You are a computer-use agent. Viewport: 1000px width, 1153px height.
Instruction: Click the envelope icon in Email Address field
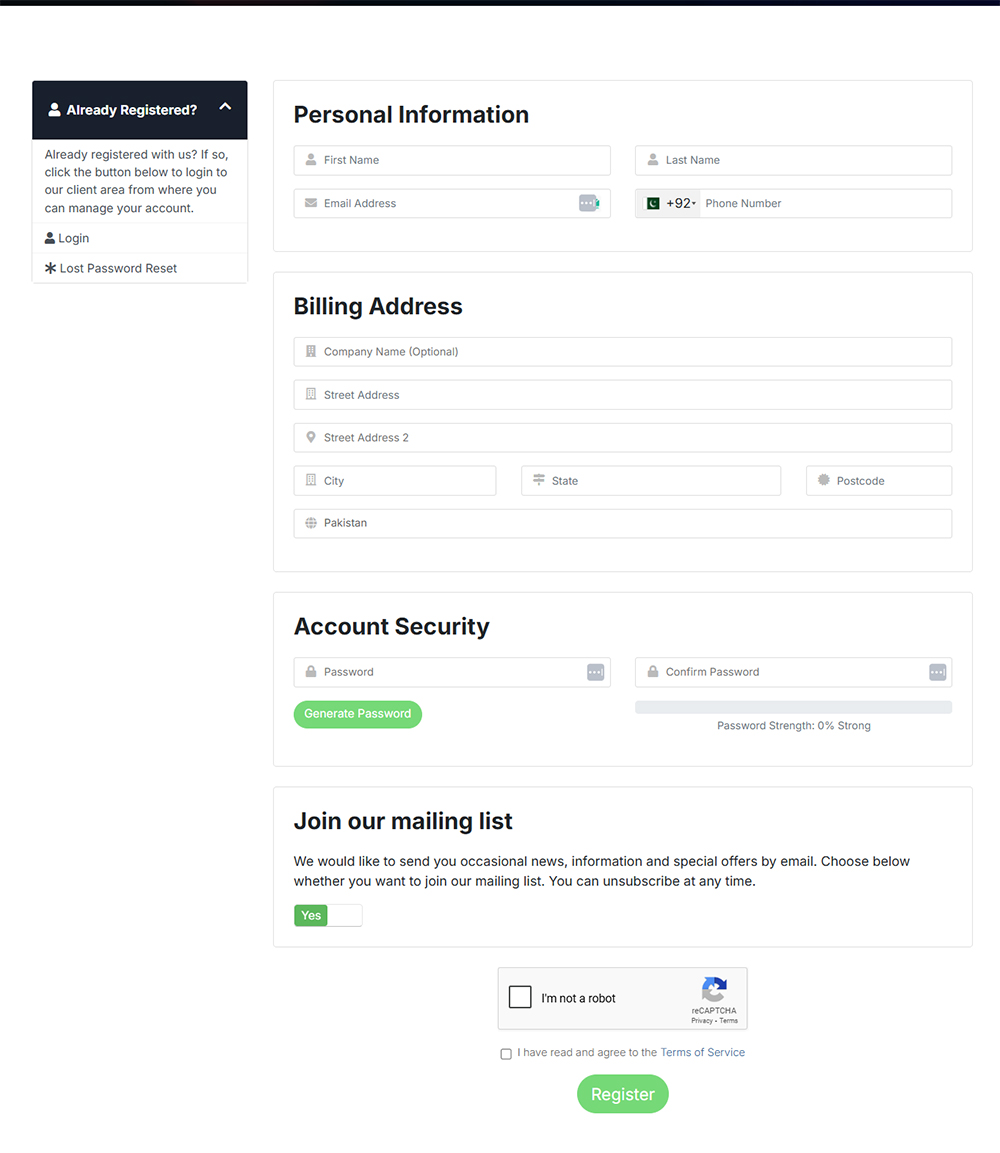pos(311,203)
